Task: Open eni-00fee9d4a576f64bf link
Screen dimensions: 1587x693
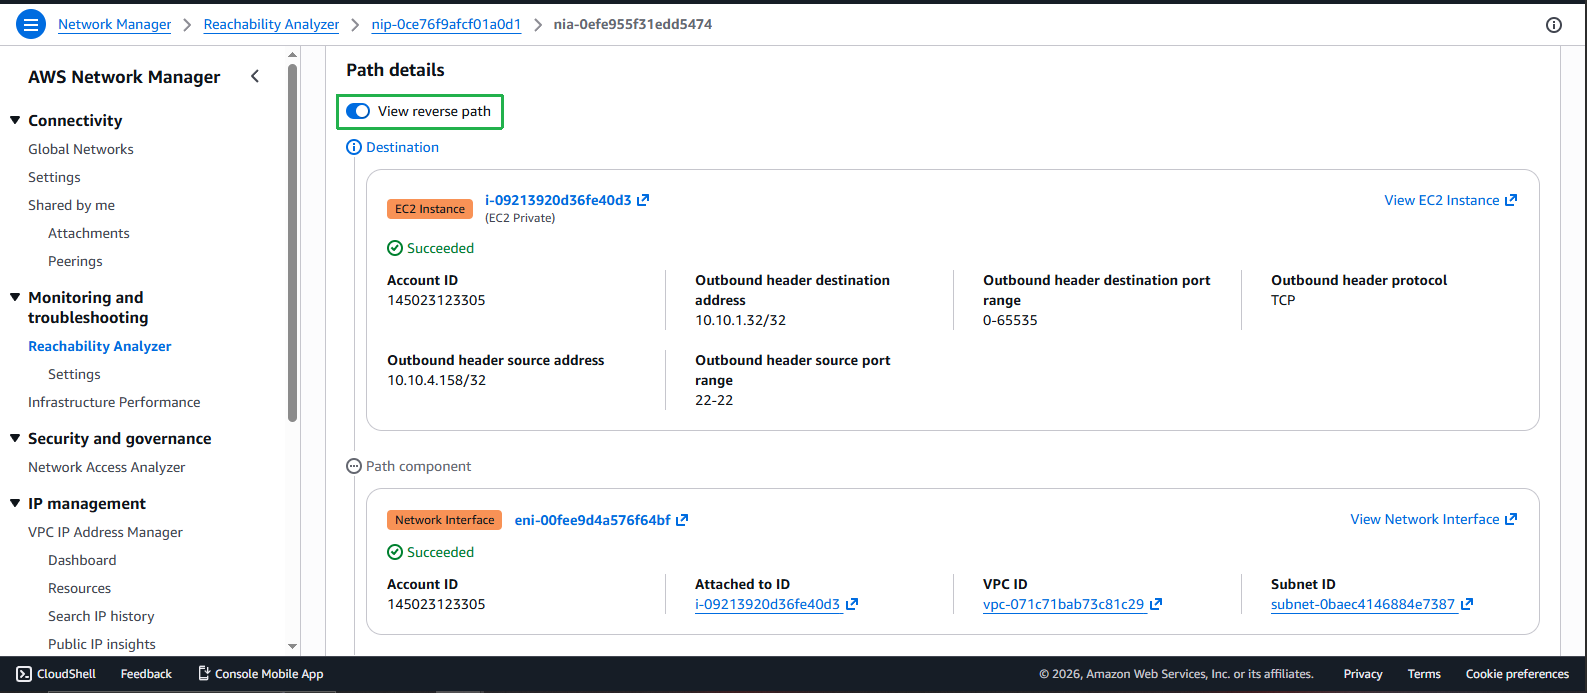Action: [593, 520]
